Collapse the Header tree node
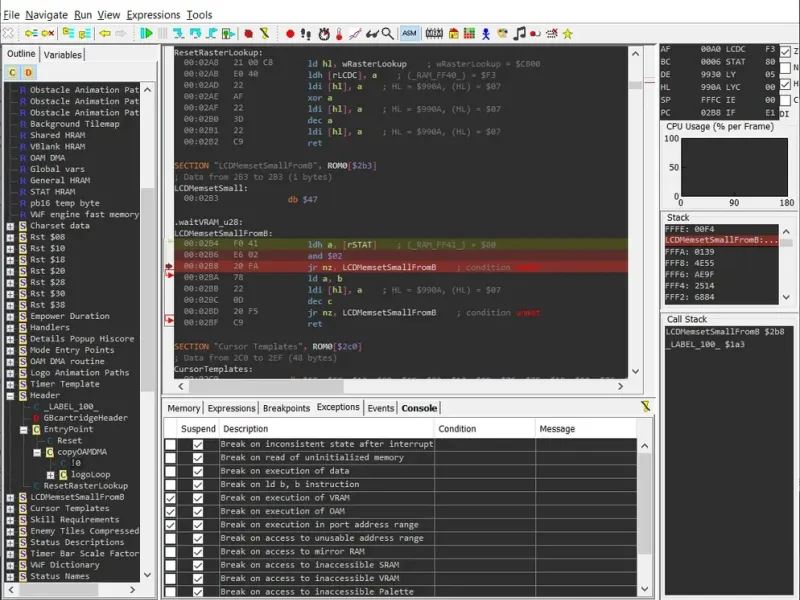The image size is (800, 600). click(x=11, y=395)
